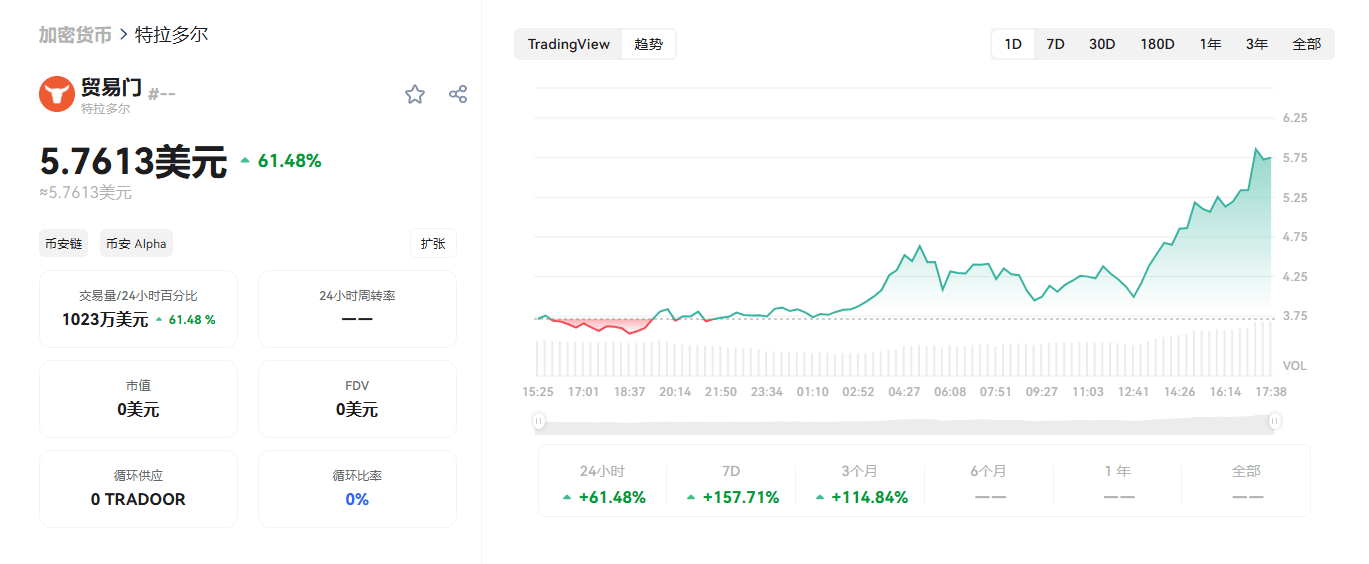This screenshot has height=564, width=1369.
Task: Select the 7D time range tab
Action: (1055, 44)
